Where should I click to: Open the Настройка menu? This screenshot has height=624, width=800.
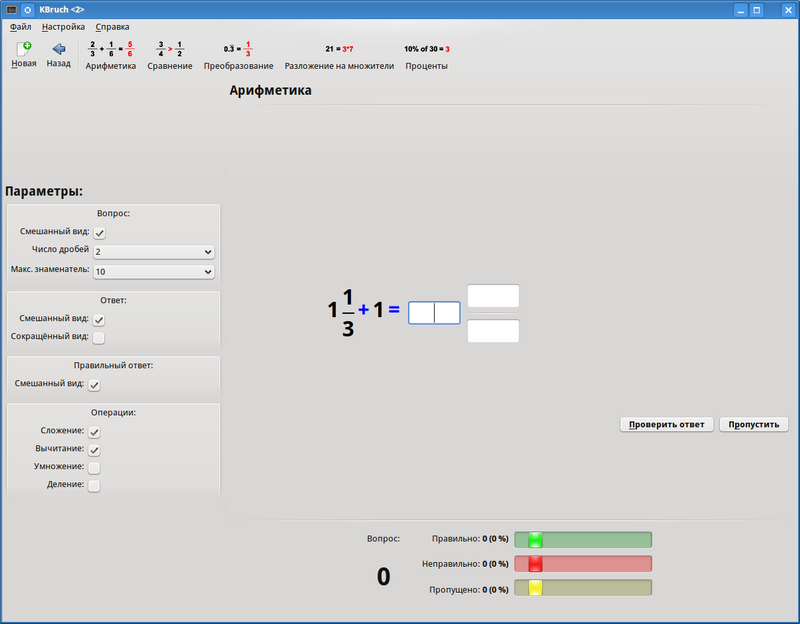[63, 27]
